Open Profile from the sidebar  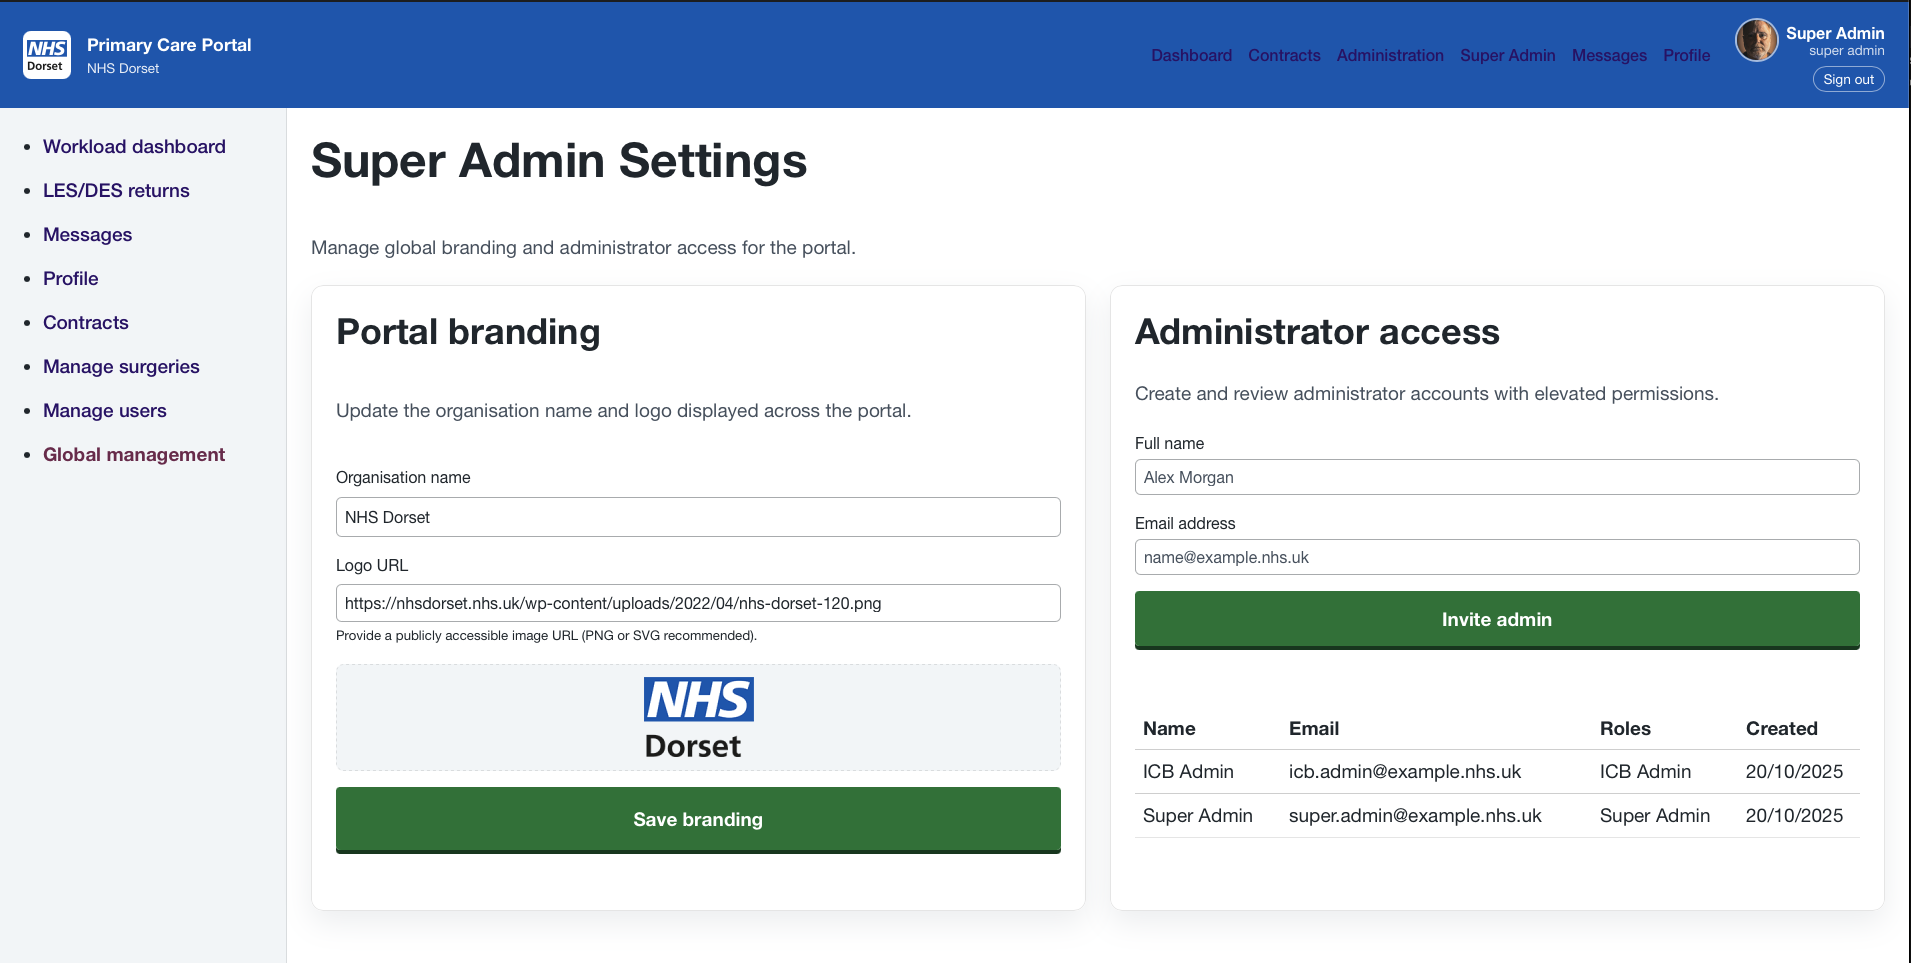pyautogui.click(x=70, y=278)
